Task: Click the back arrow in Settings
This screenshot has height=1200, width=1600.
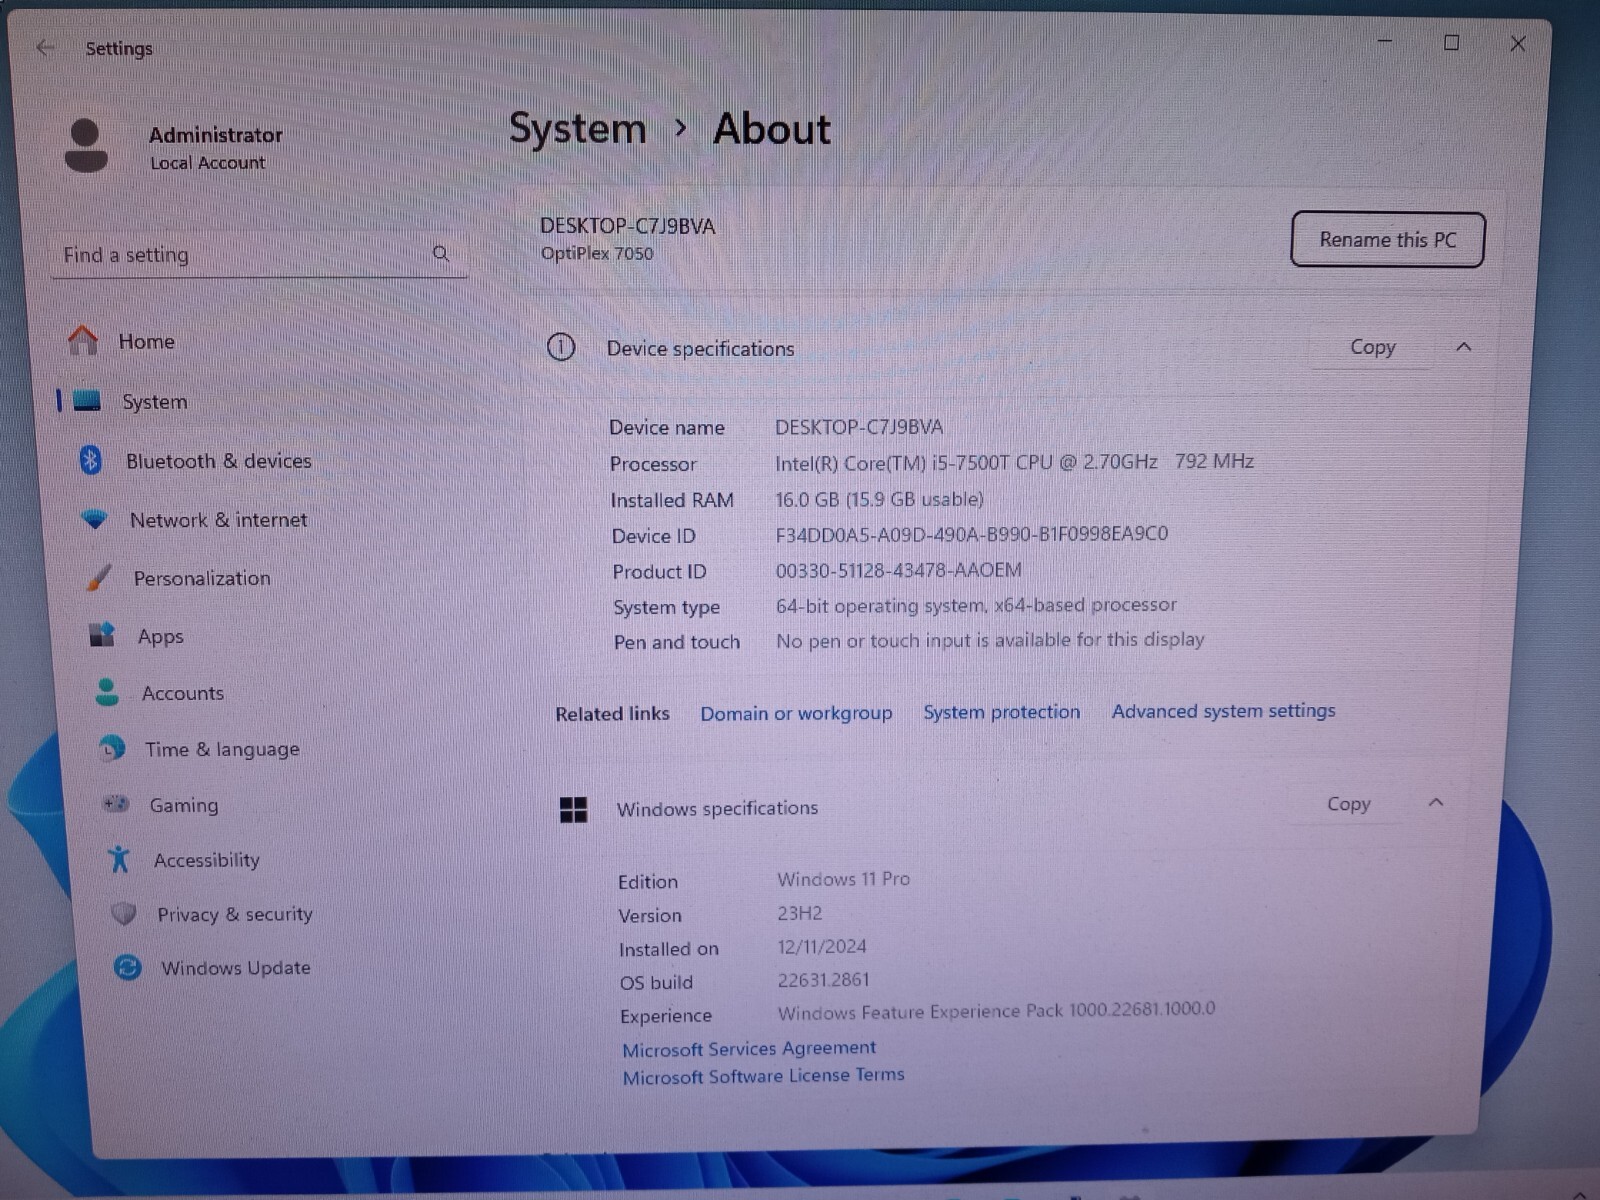Action: pos(45,48)
